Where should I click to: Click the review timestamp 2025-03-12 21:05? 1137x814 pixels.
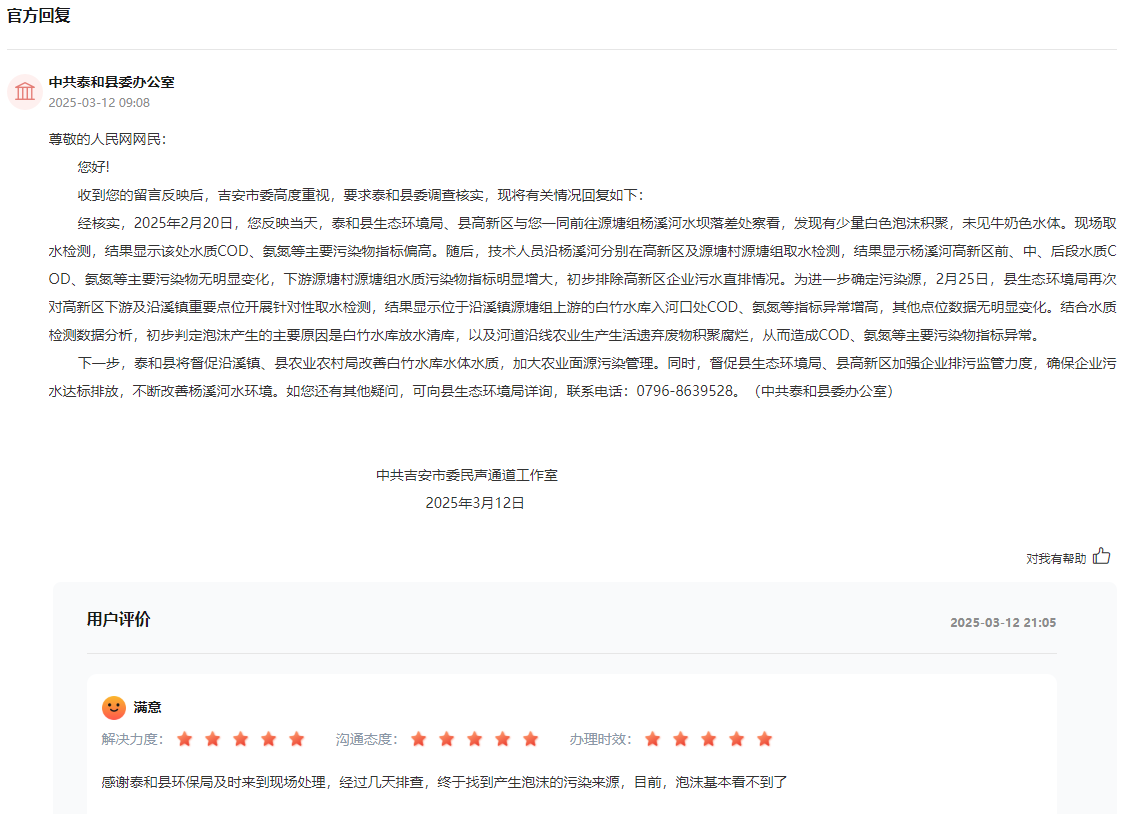coord(1002,622)
